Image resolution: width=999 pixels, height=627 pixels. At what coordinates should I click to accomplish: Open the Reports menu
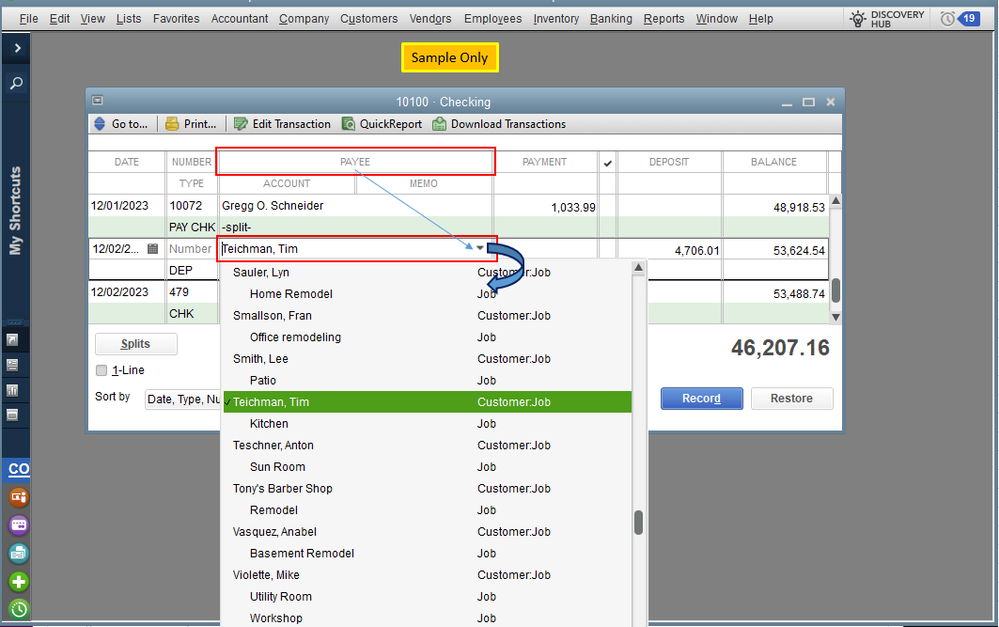(664, 19)
